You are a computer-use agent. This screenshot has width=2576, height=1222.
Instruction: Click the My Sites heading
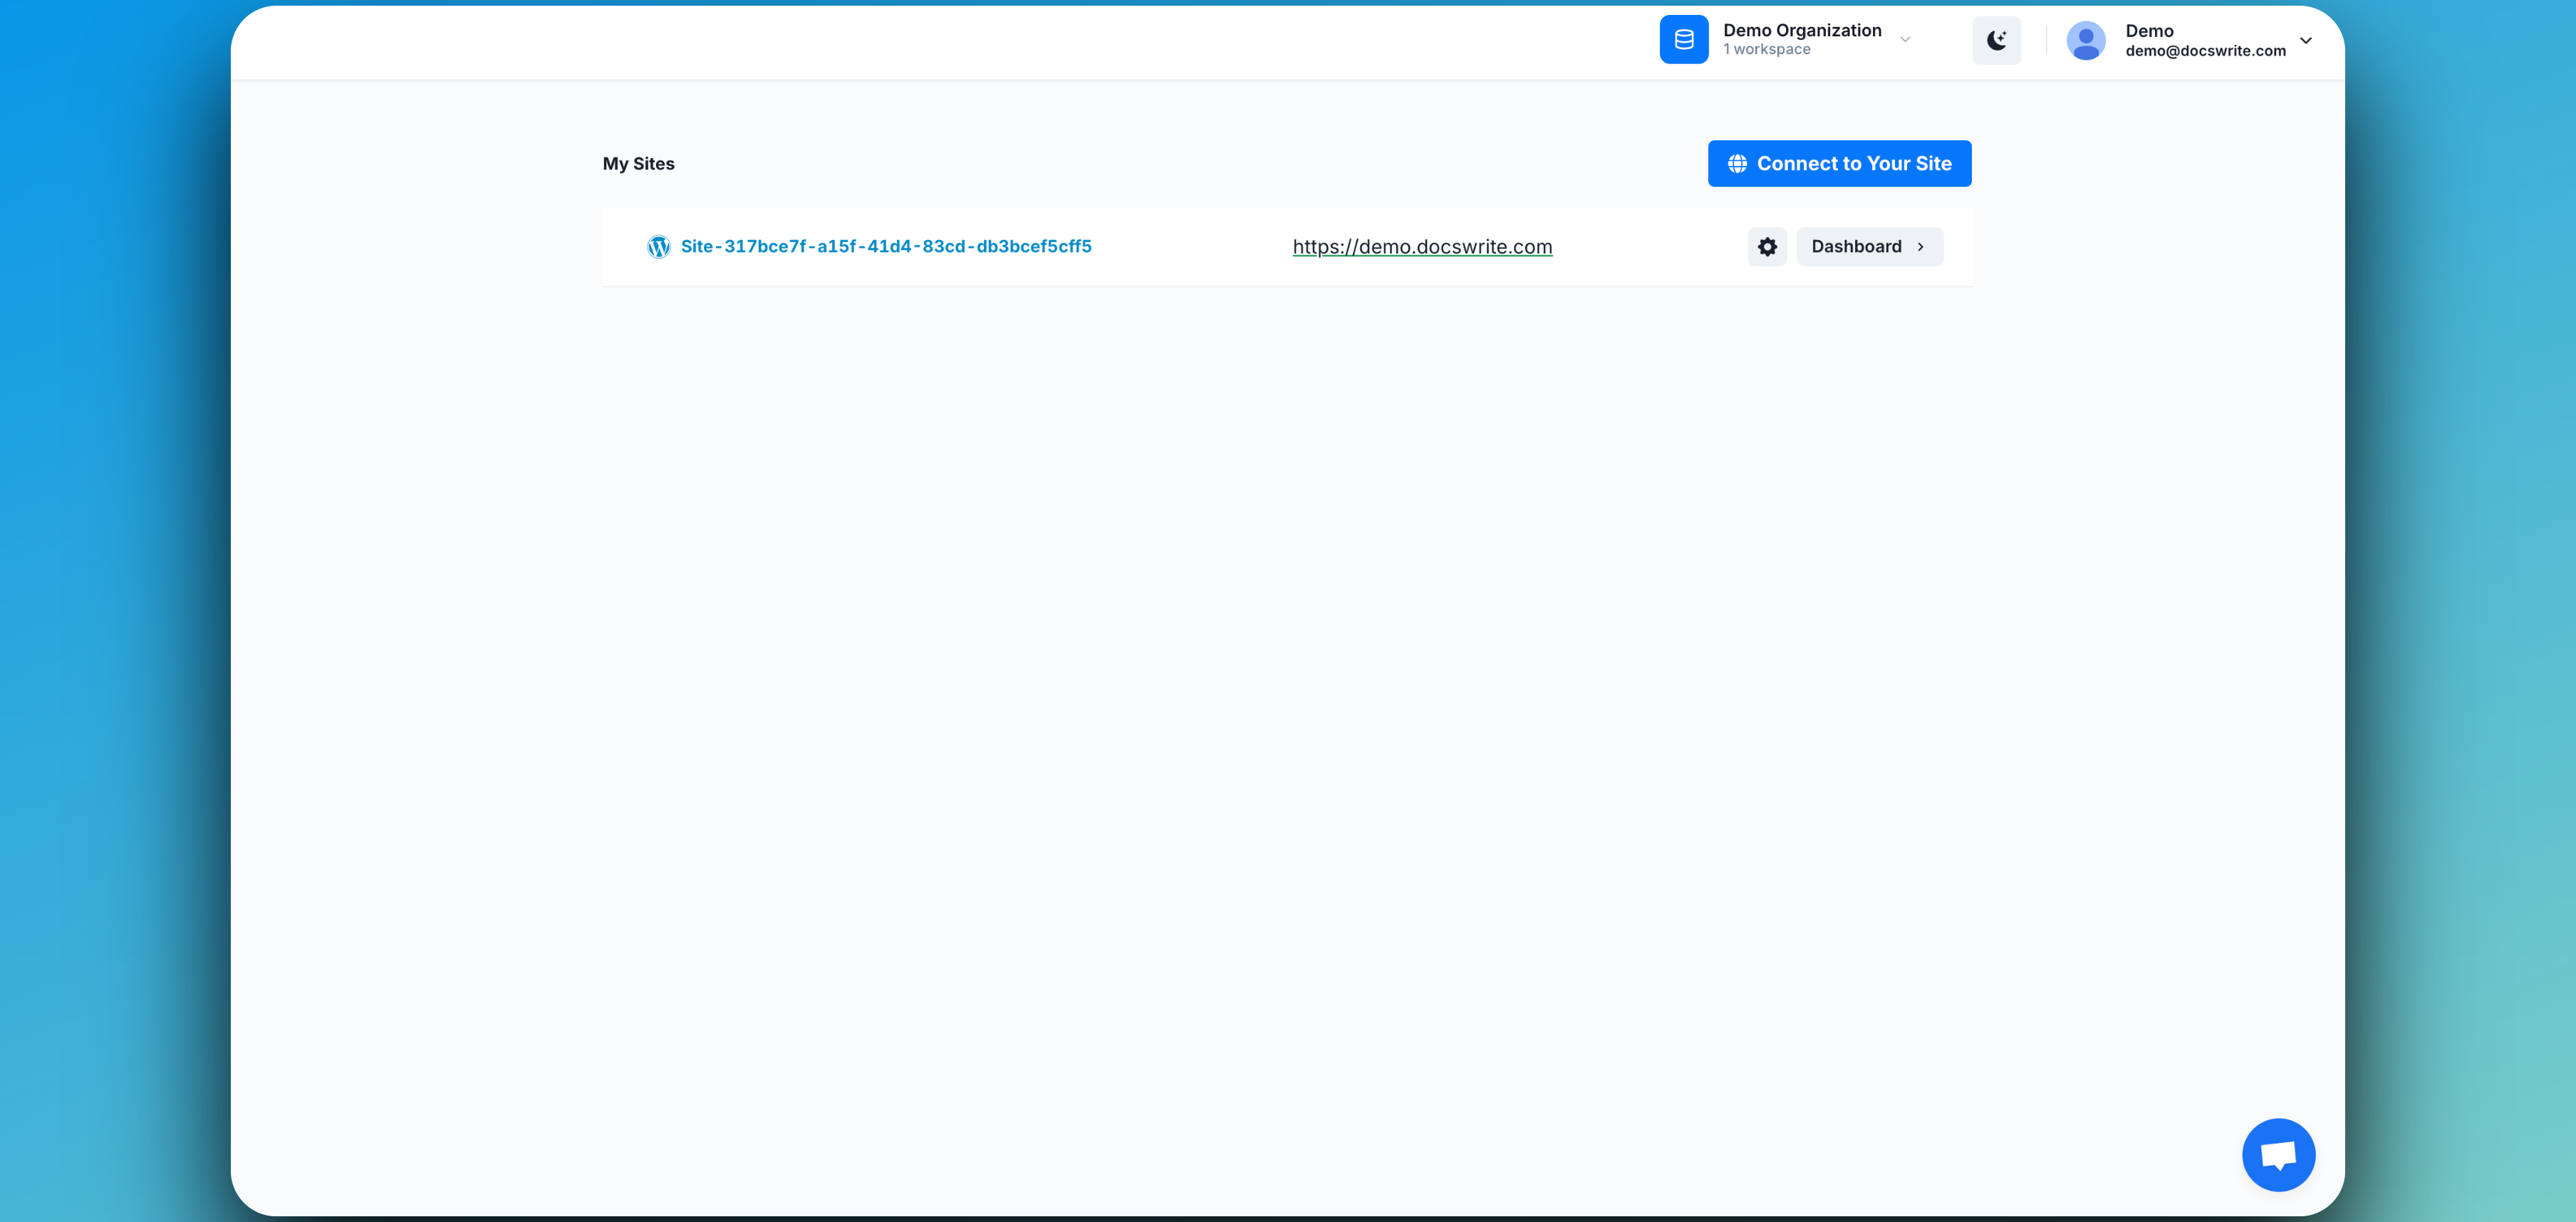pyautogui.click(x=638, y=164)
